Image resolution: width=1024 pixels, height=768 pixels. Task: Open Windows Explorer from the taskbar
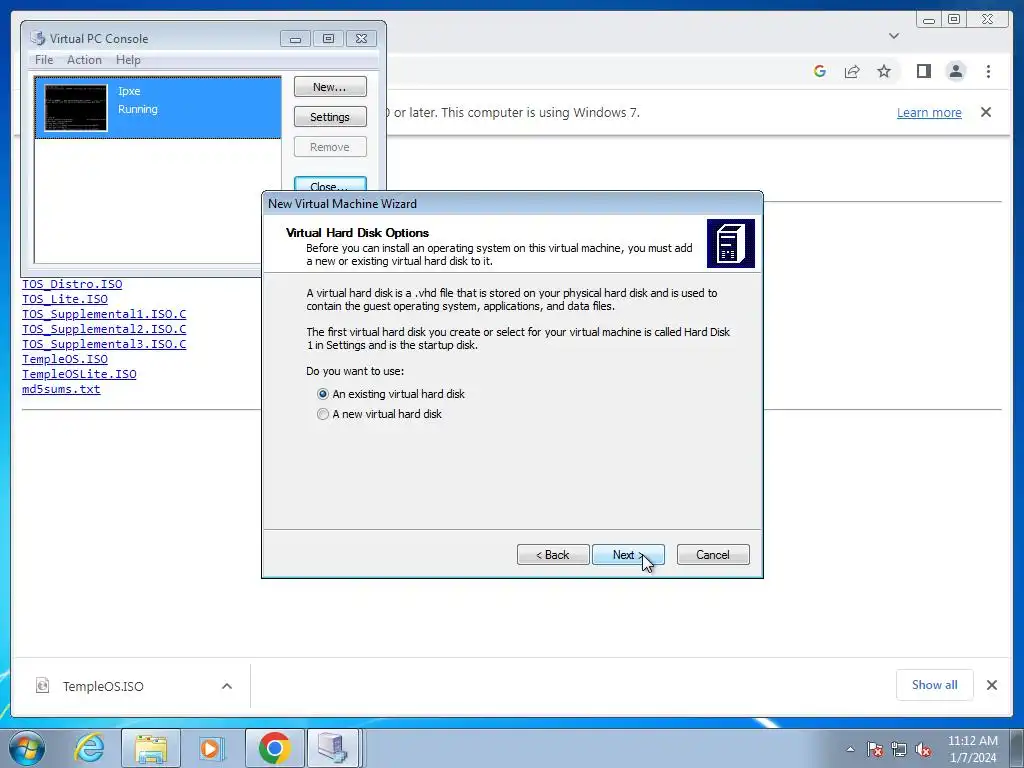[151, 748]
